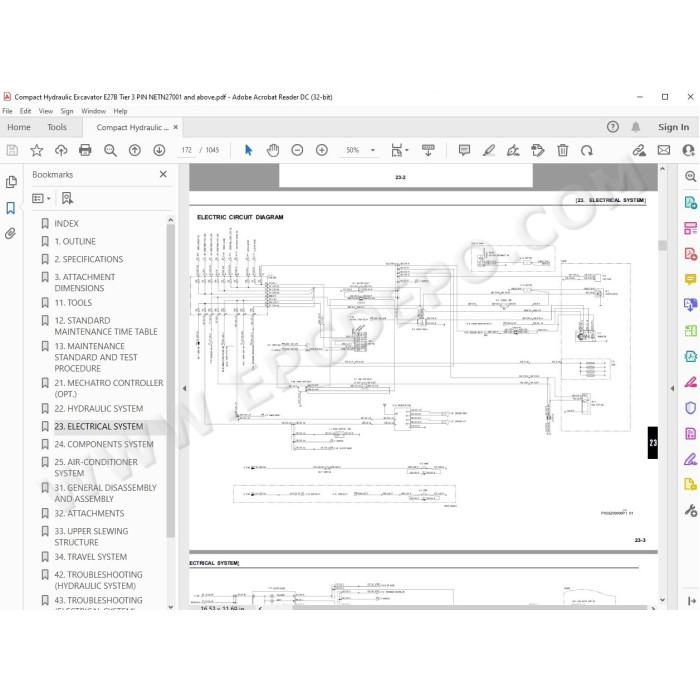Open the File menu
700x700 pixels.
pos(8,111)
